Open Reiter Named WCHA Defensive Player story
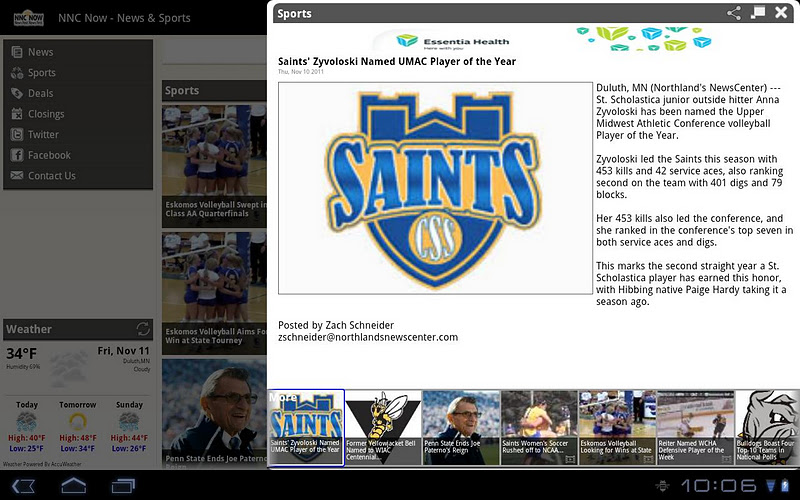Screen dimensions: 800x500 point(695,428)
